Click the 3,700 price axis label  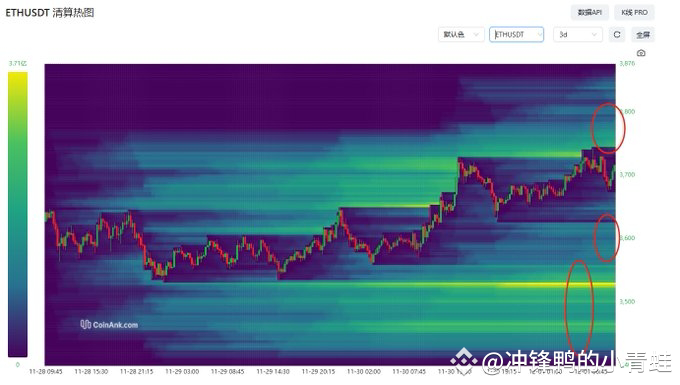627,174
